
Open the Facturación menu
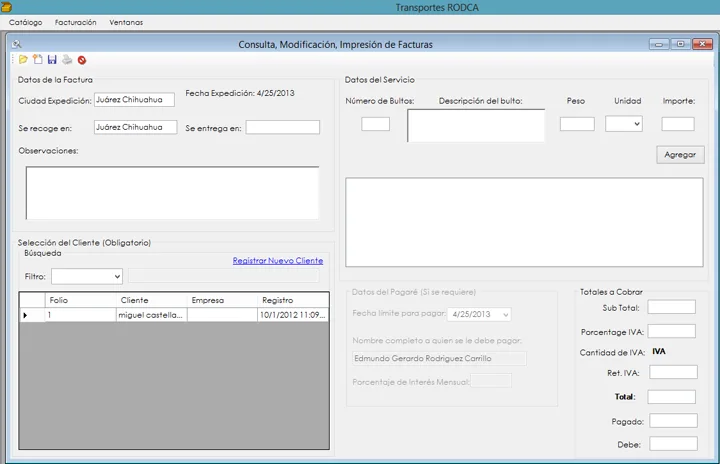pyautogui.click(x=75, y=22)
